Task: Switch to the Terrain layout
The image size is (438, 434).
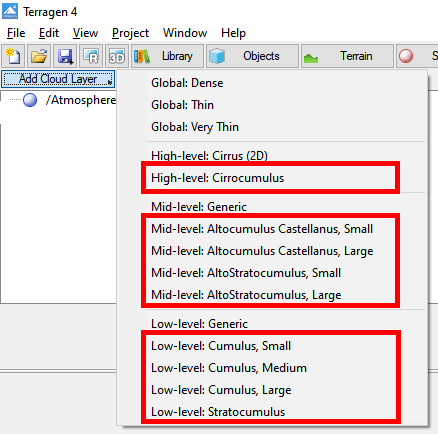Action: tap(347, 56)
